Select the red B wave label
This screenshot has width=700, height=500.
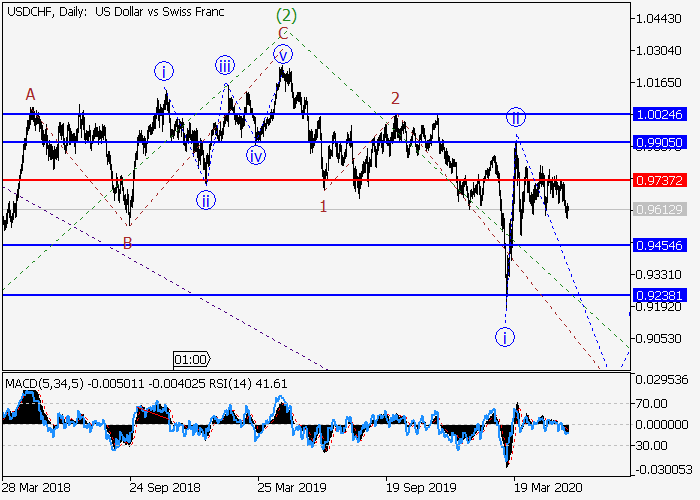point(127,242)
